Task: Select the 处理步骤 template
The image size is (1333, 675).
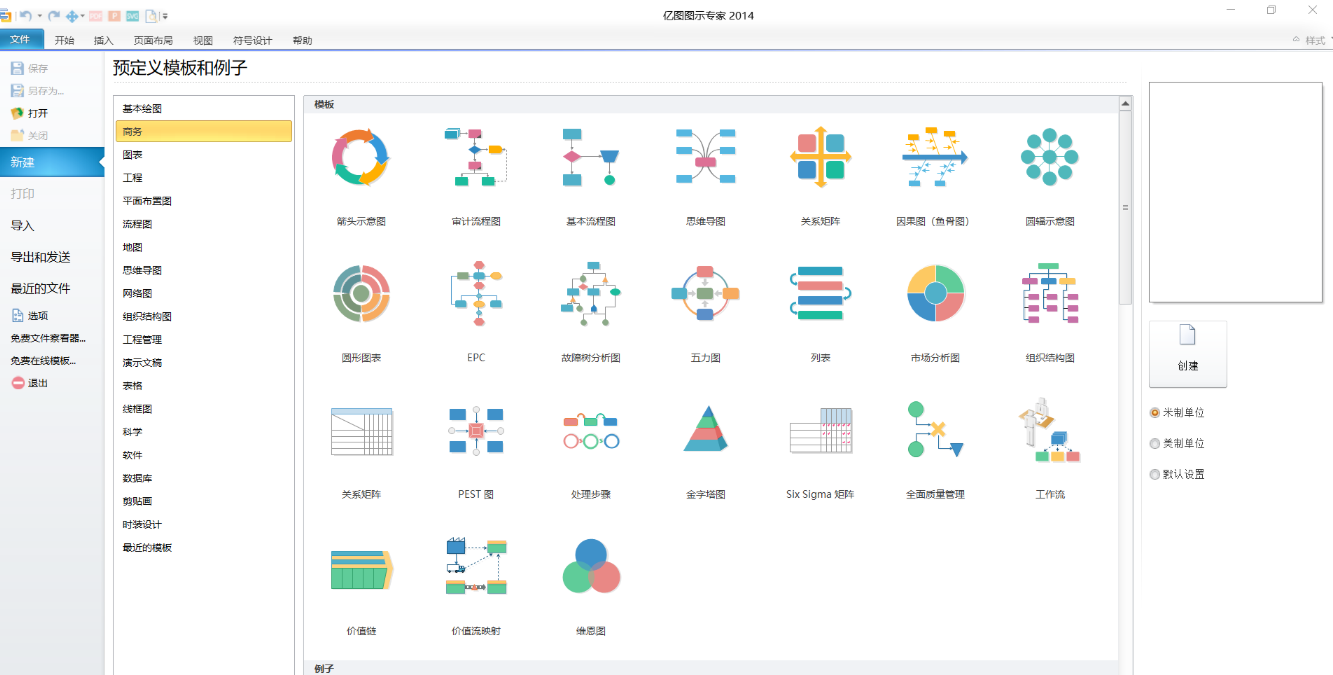Action: pos(590,431)
